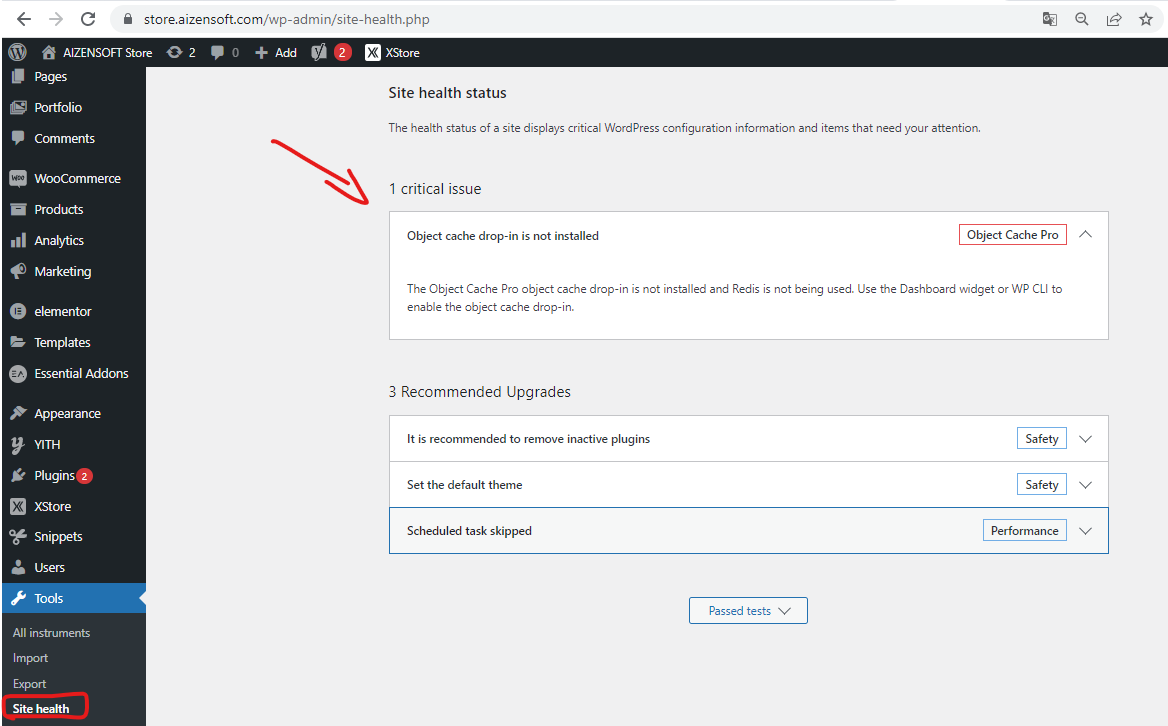The height and width of the screenshot is (726, 1168).
Task: Click the Appearance paintbrush icon
Action: tap(19, 413)
